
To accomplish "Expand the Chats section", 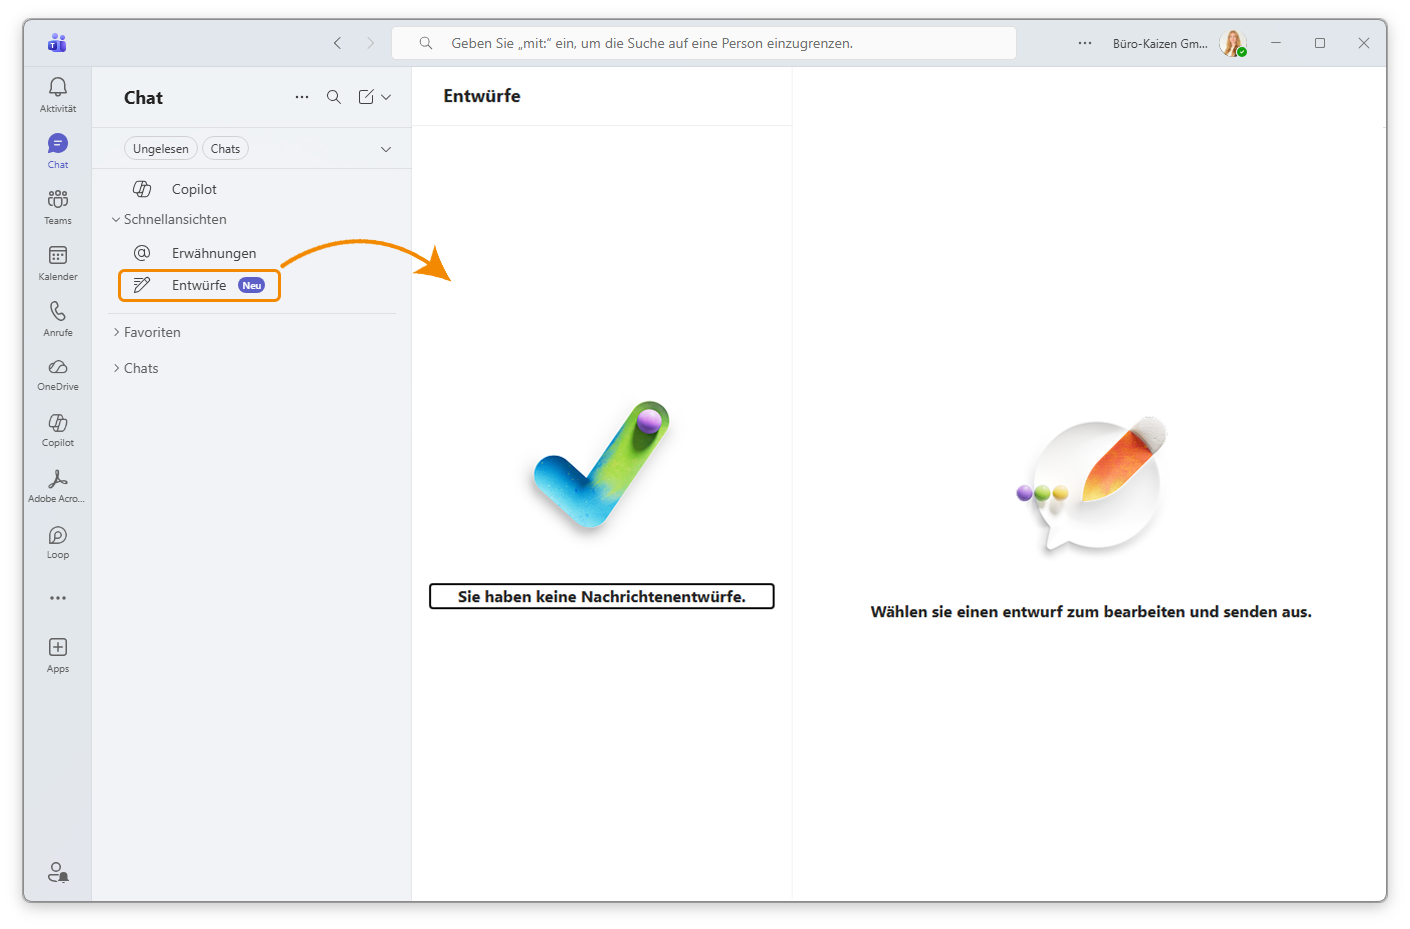I will 141,368.
